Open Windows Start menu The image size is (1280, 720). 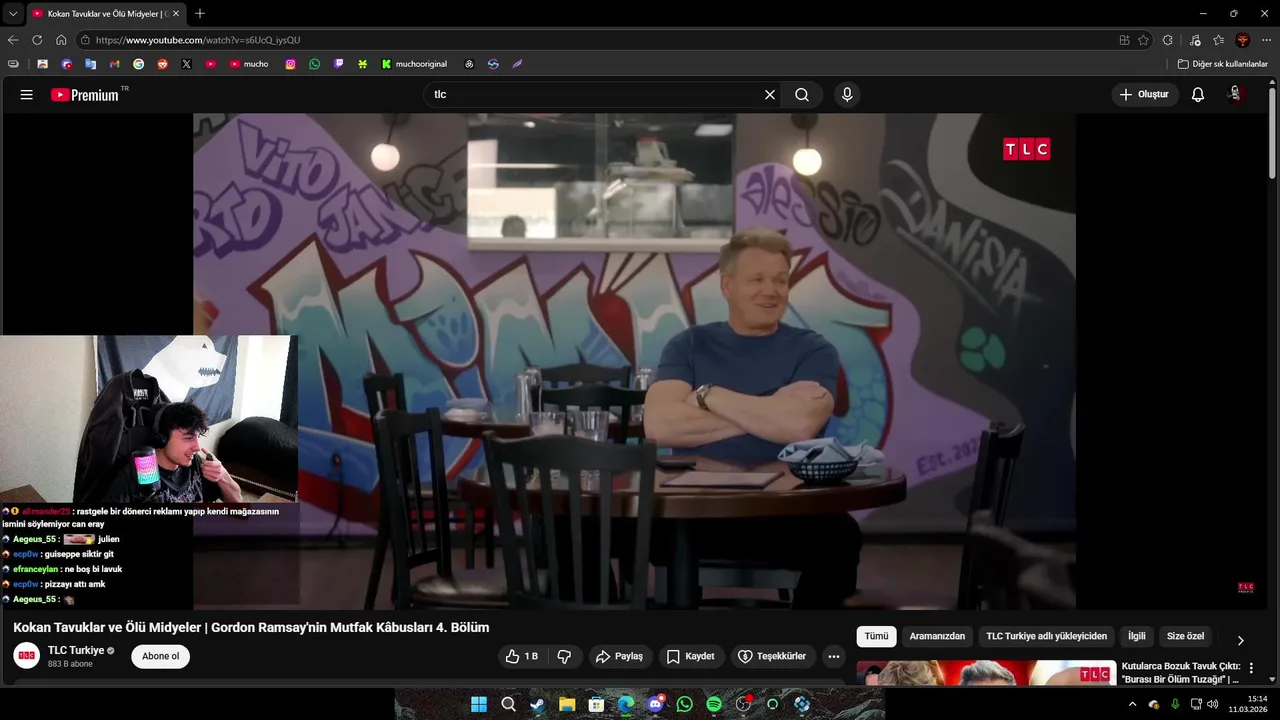coord(479,704)
